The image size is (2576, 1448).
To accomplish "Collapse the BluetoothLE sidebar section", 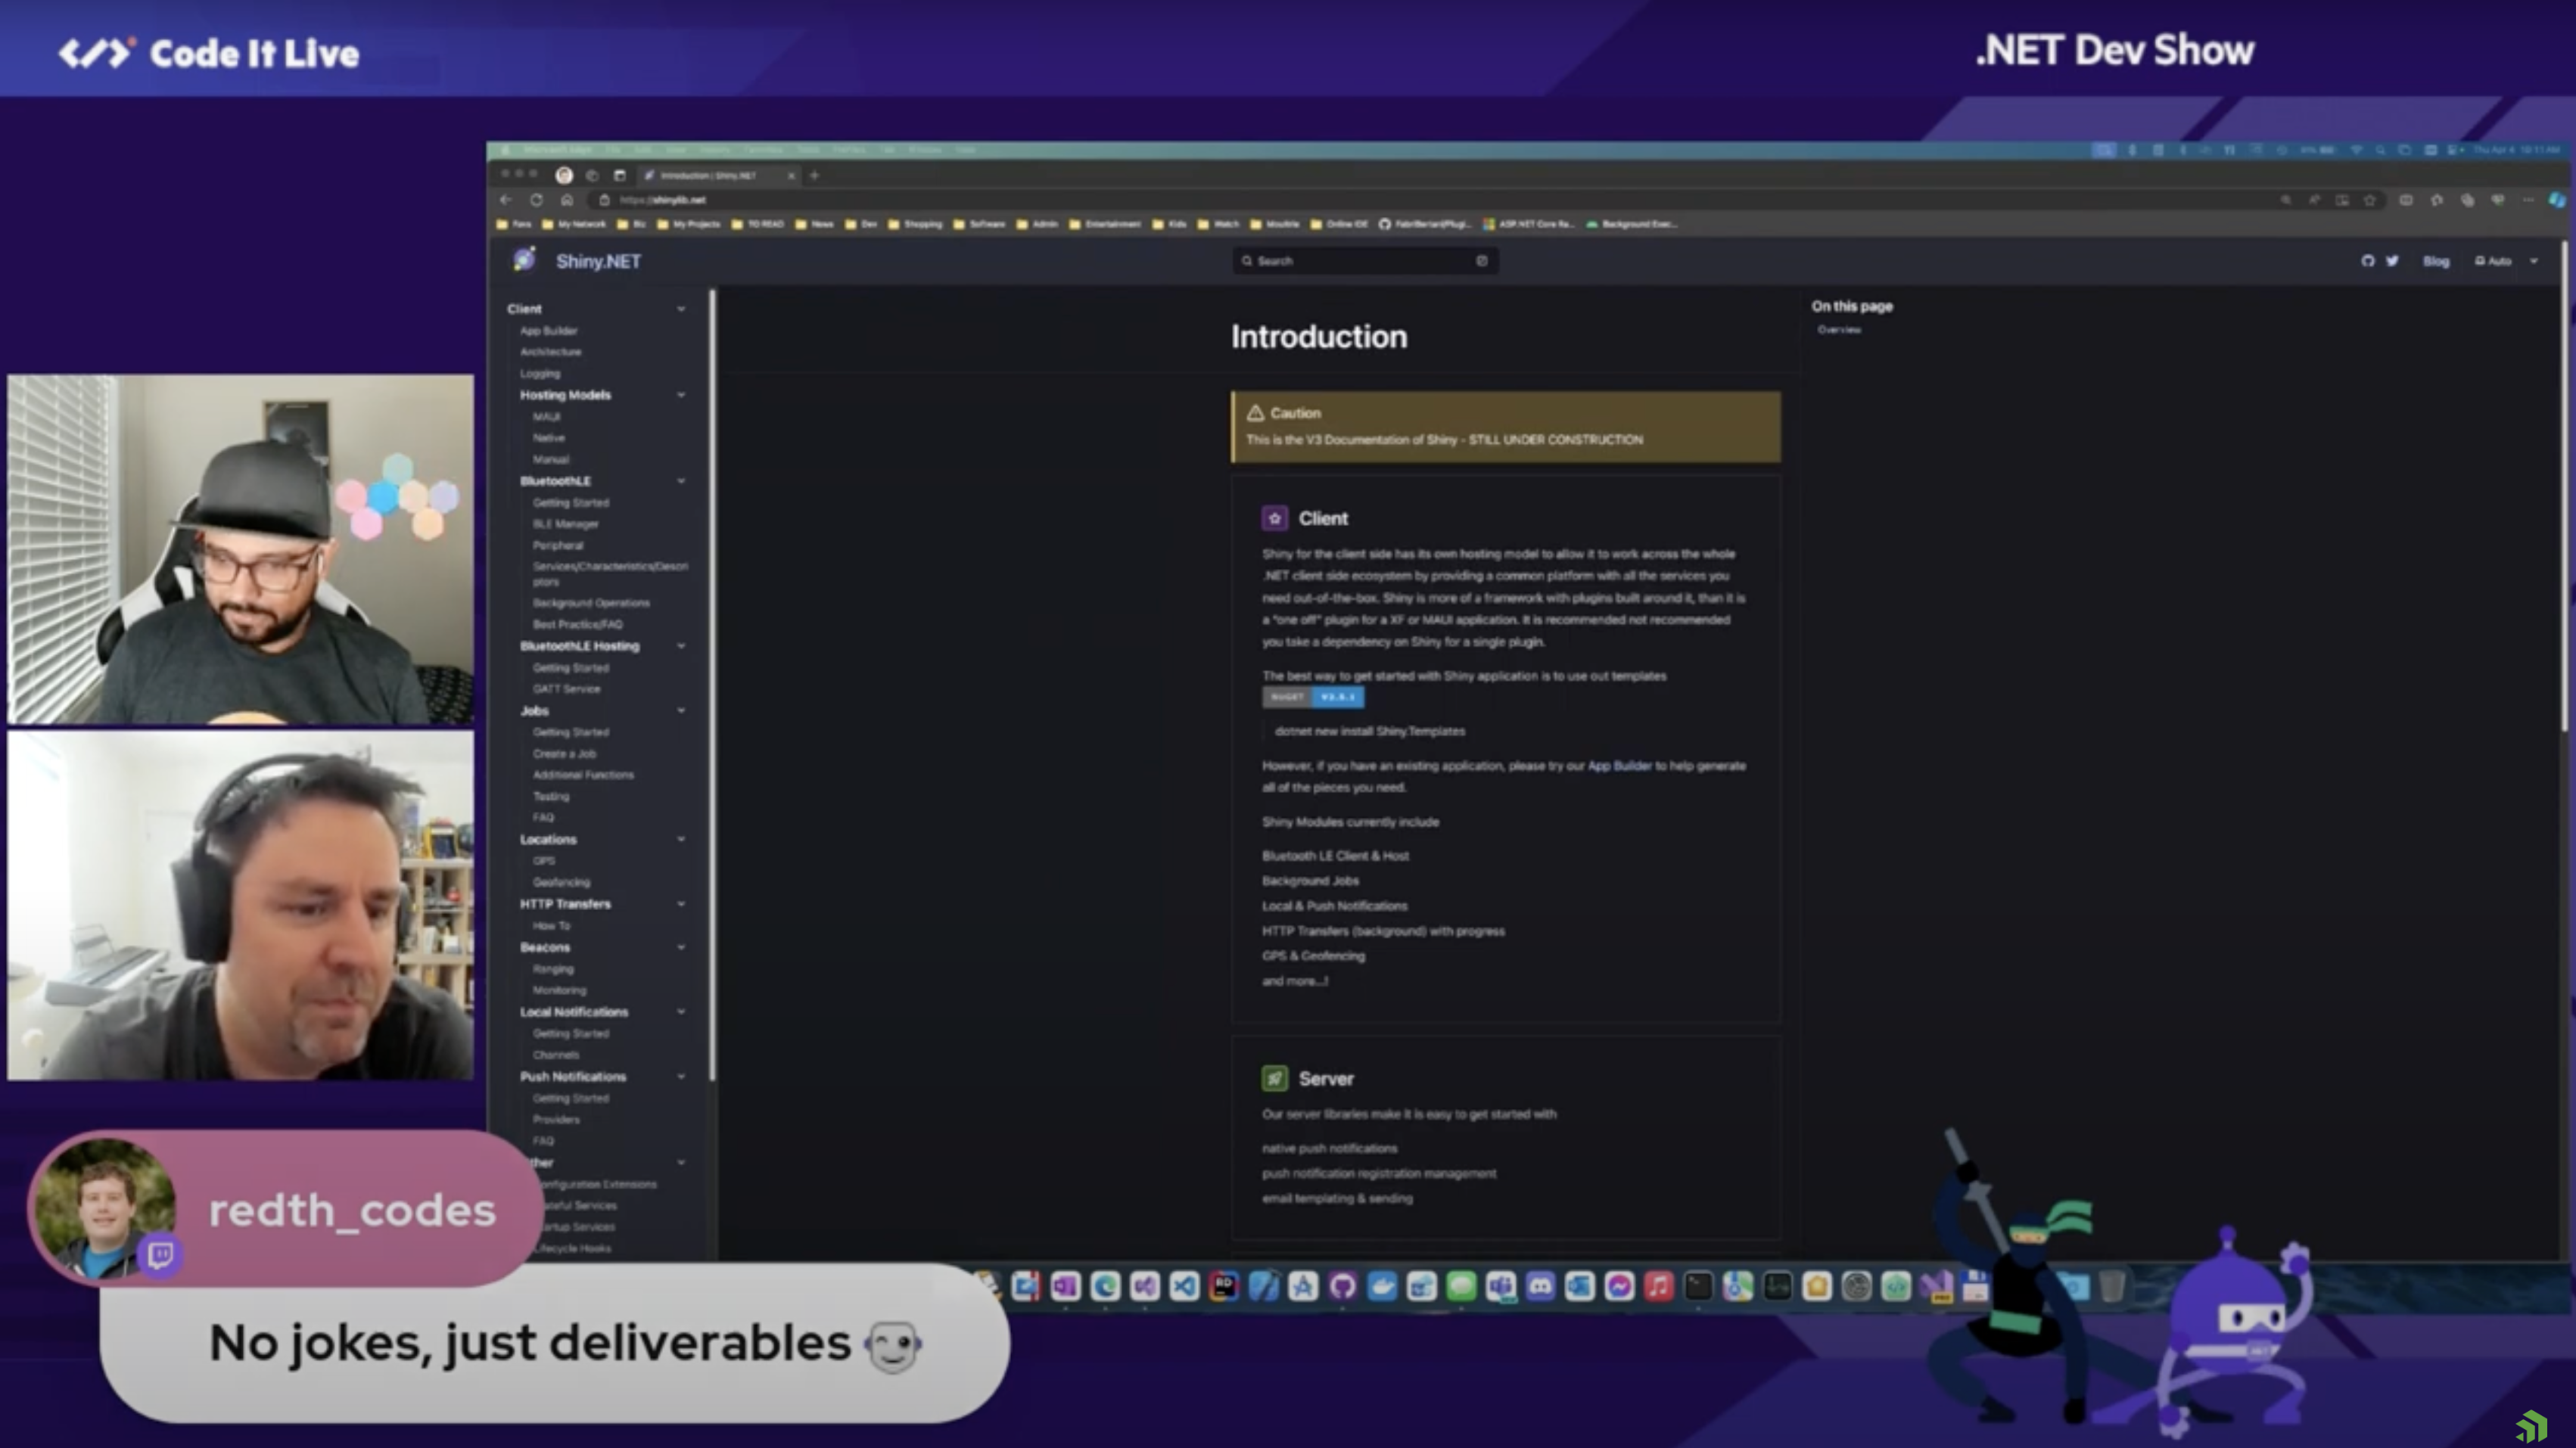I will (x=681, y=481).
